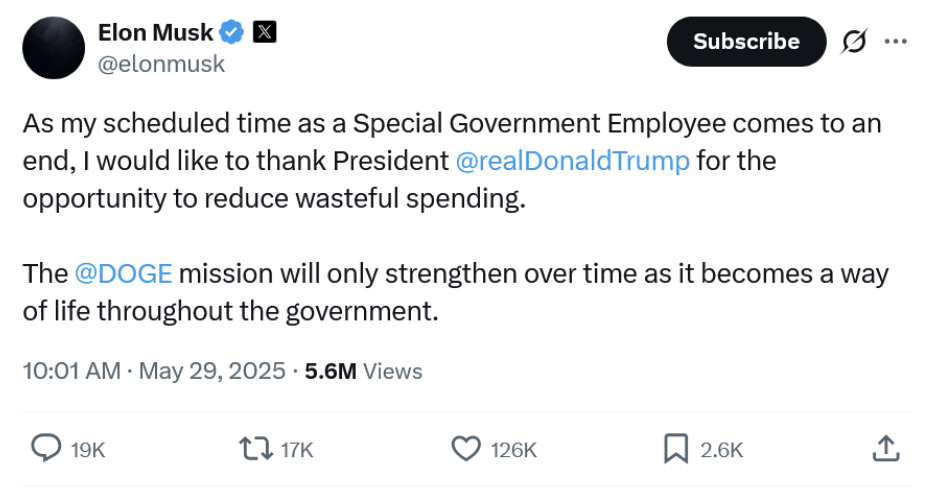
Task: Repost this post using the arrows icon
Action: (255, 450)
